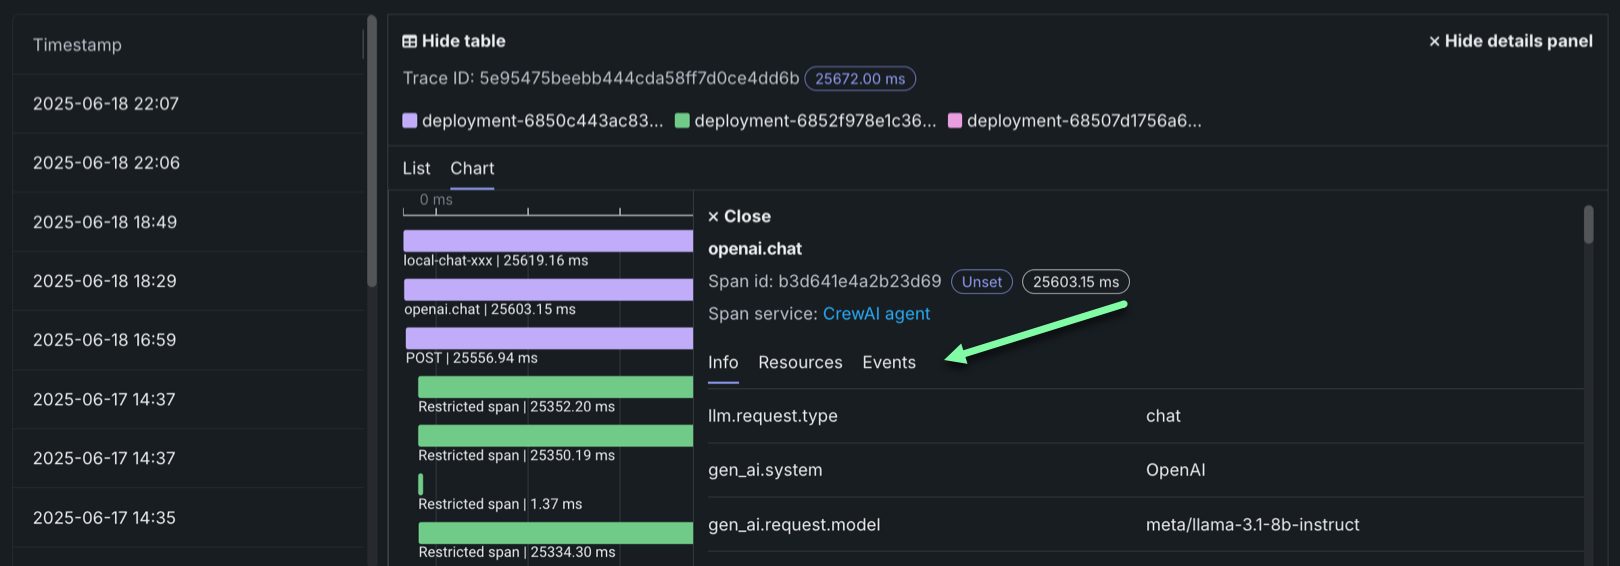
Task: Click the purple deployment-6850c443ac83 legend swatch
Action: [409, 121]
